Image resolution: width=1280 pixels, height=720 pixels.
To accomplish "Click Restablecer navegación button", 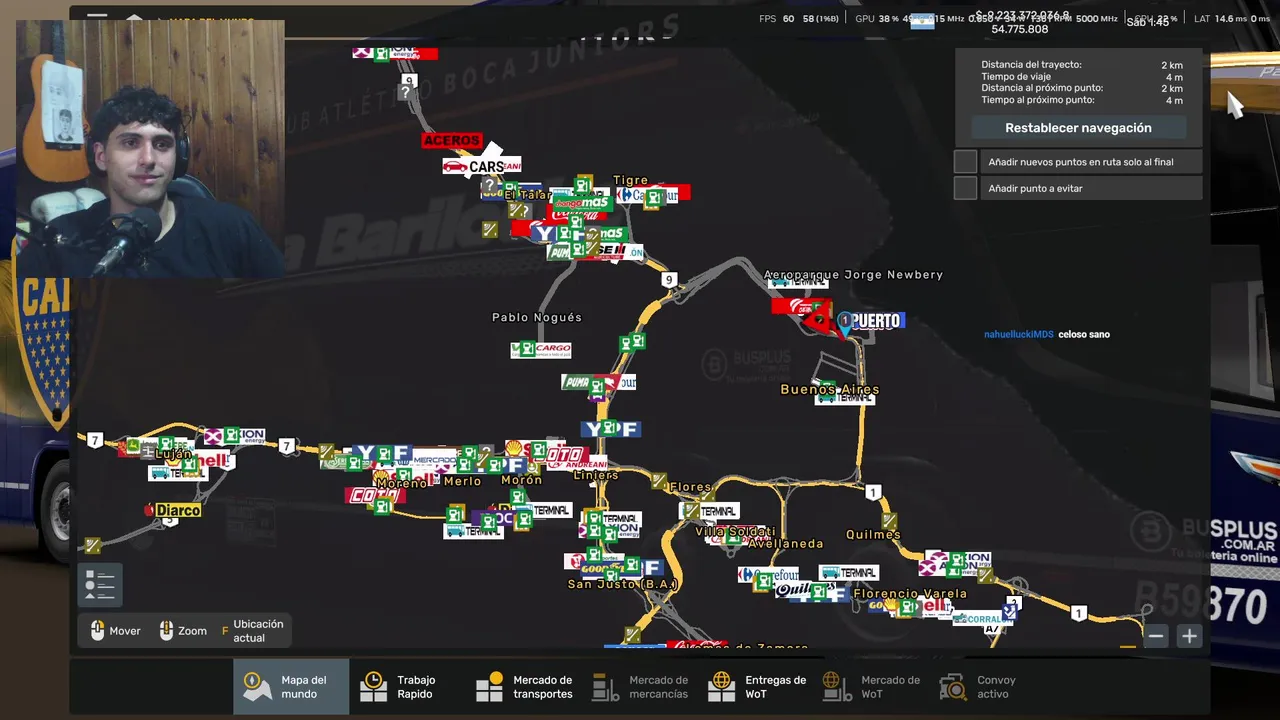I will (1078, 128).
